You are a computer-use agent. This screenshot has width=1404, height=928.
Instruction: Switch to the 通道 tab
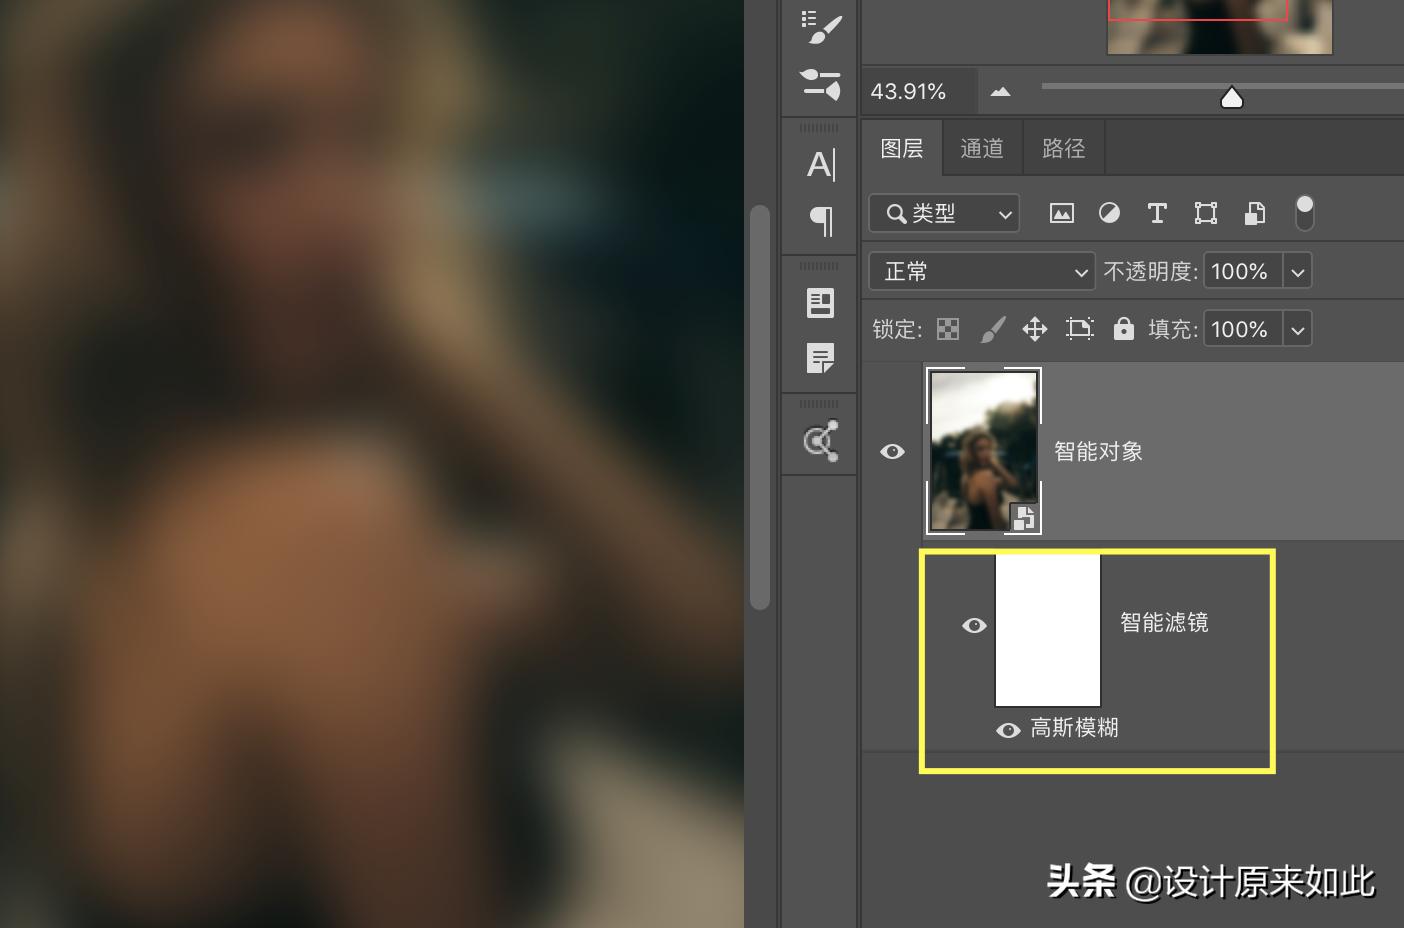(981, 147)
